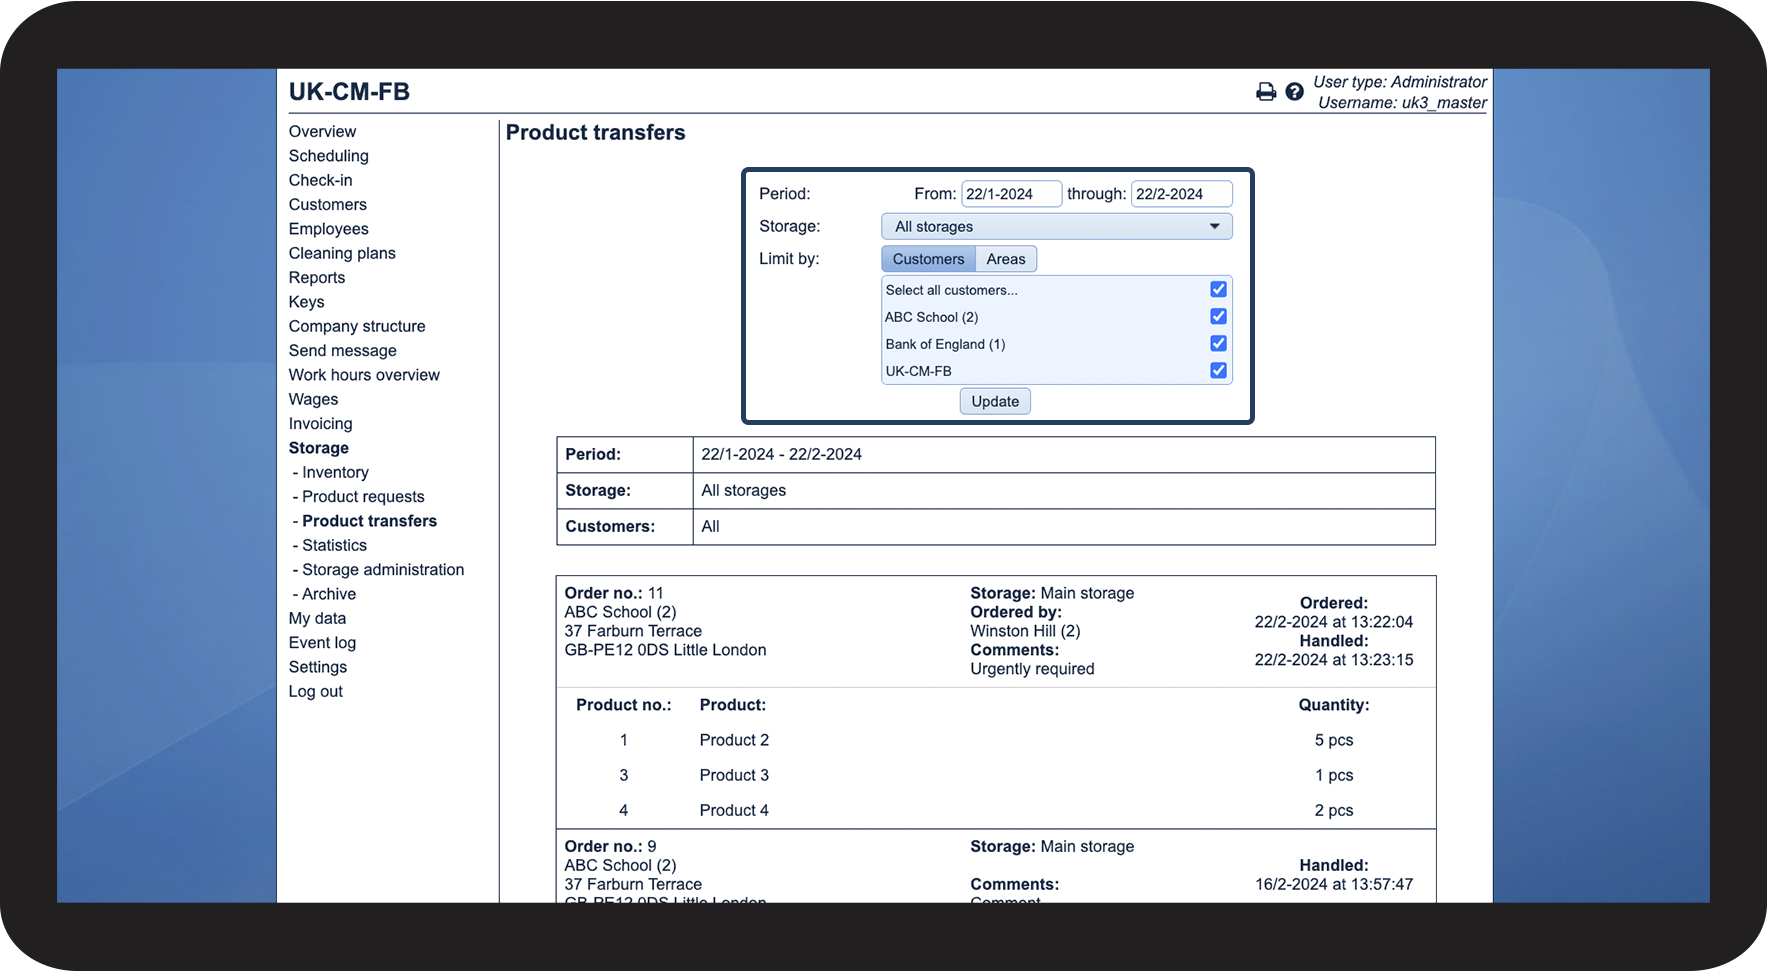Screen dimensions: 1767x971
Task: Click the through date field
Action: (x=1180, y=194)
